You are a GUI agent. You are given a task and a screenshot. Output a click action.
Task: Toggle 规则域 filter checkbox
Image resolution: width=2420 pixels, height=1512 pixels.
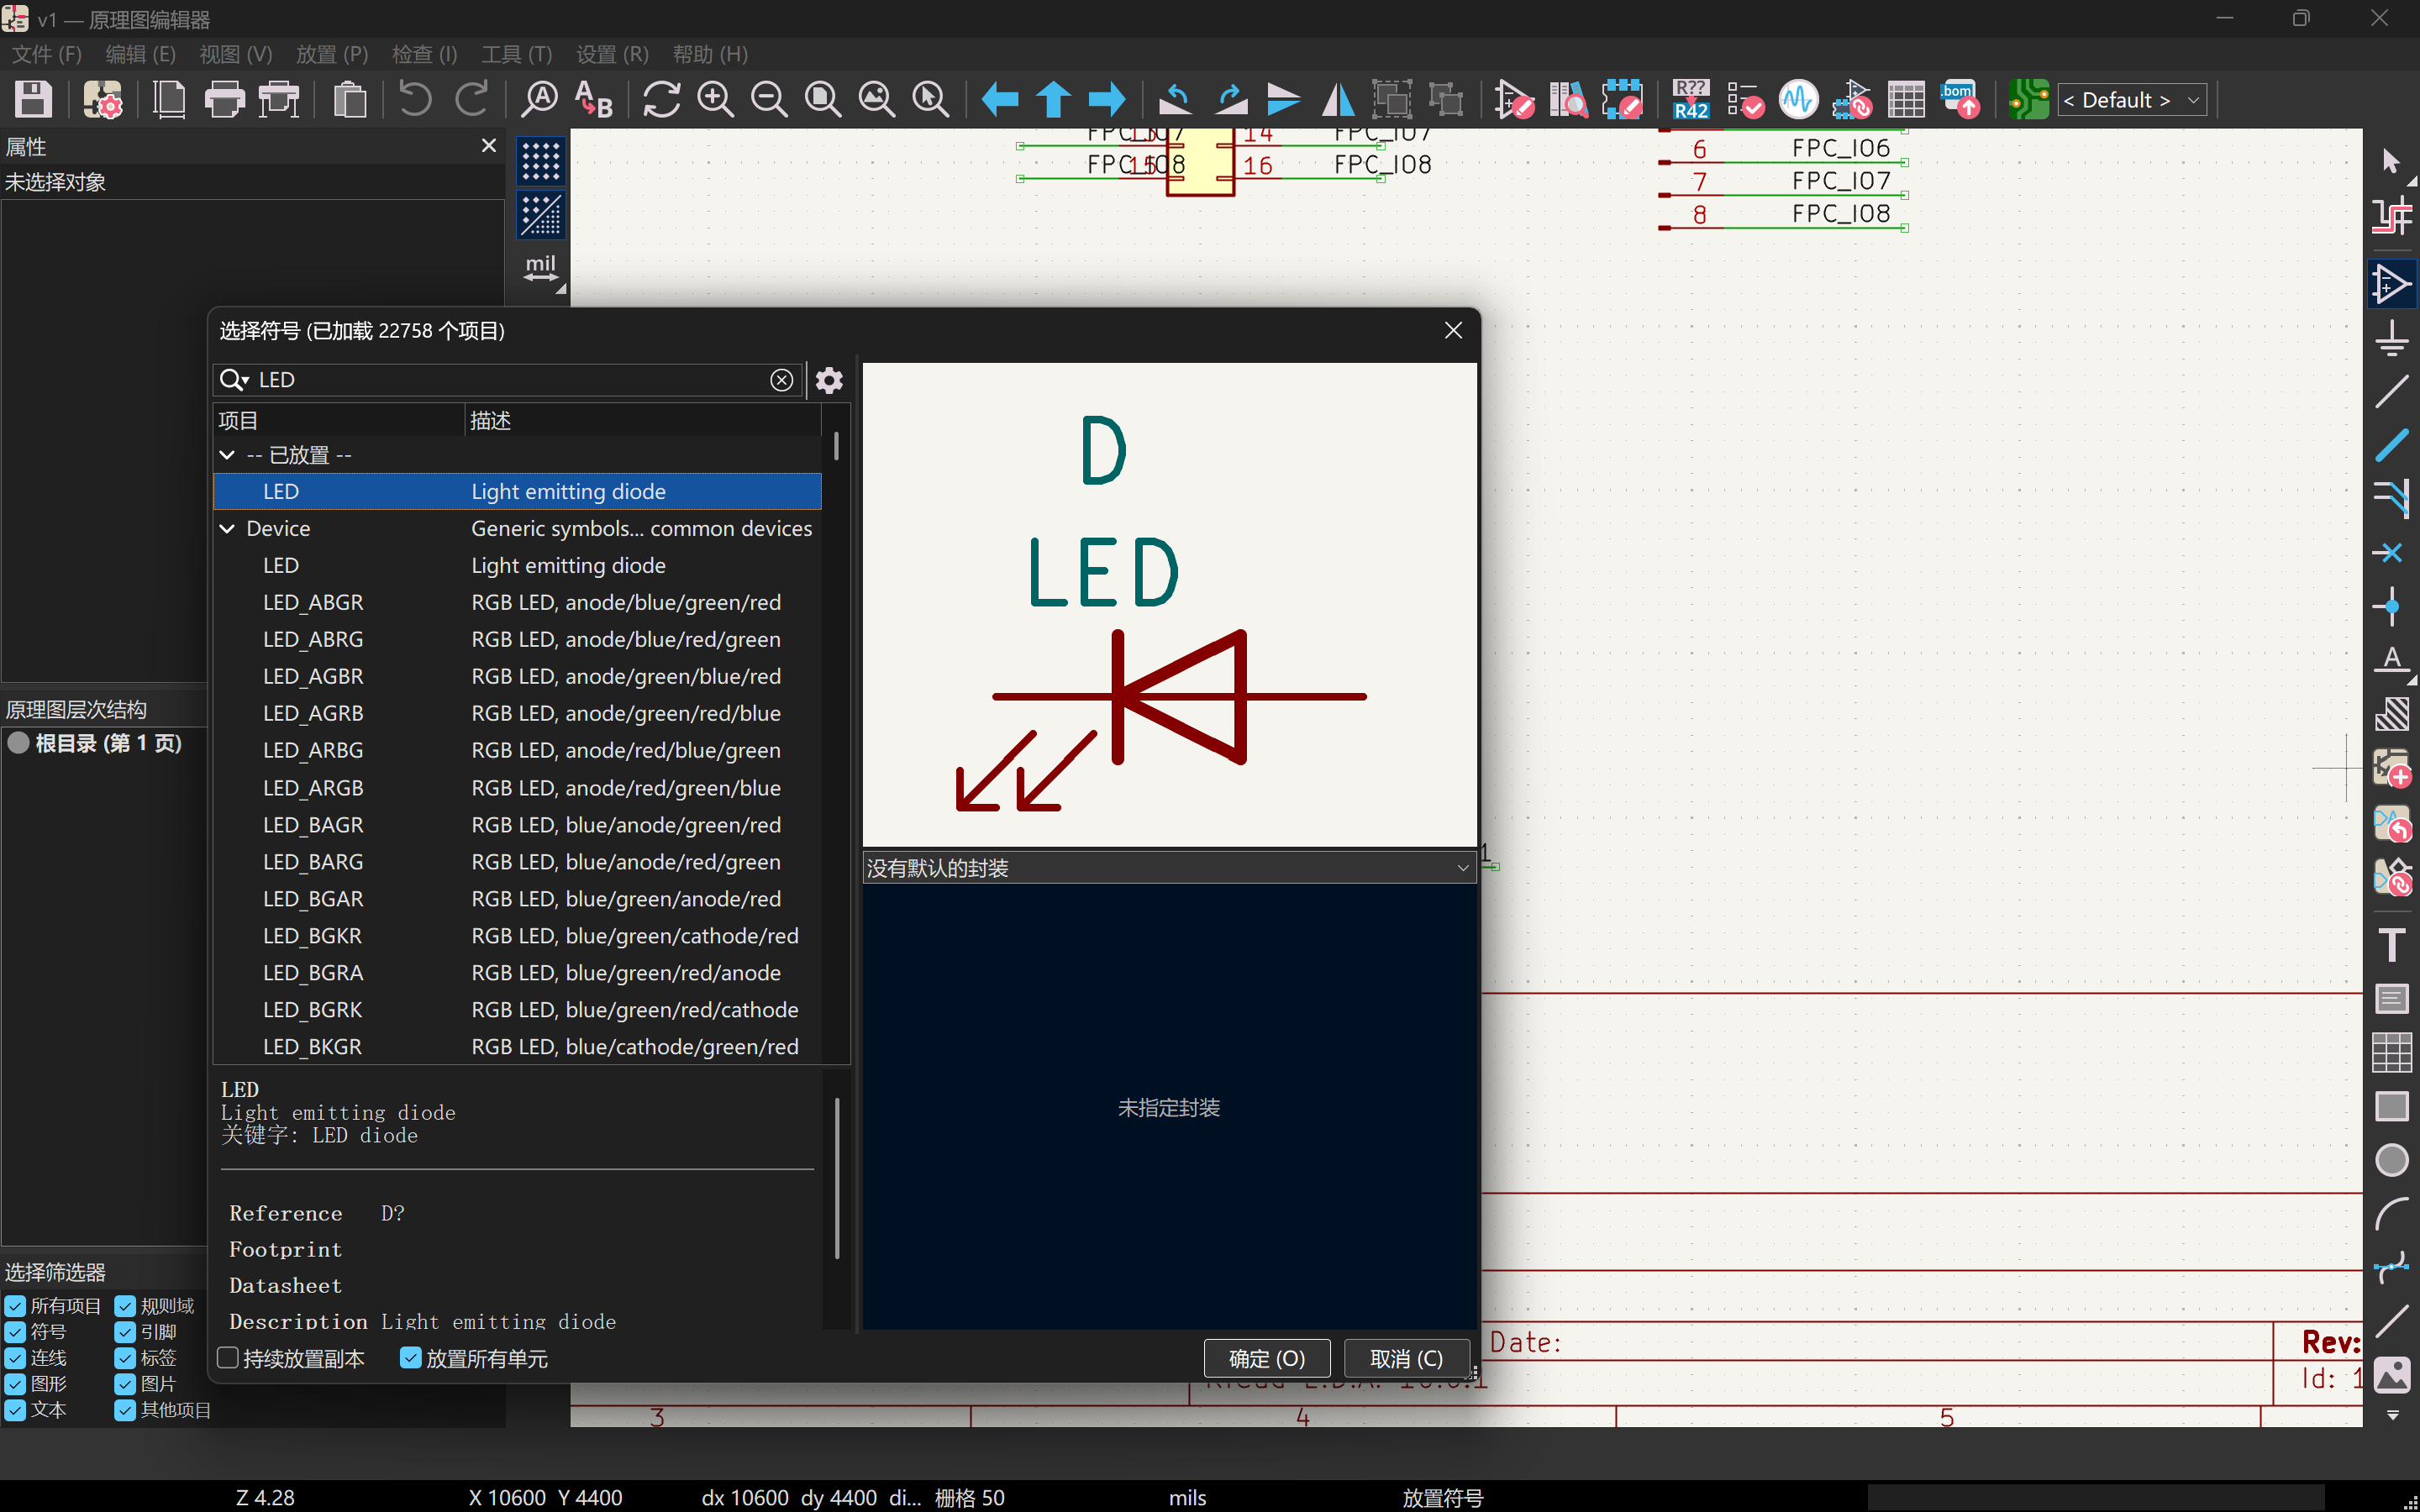tap(125, 1306)
